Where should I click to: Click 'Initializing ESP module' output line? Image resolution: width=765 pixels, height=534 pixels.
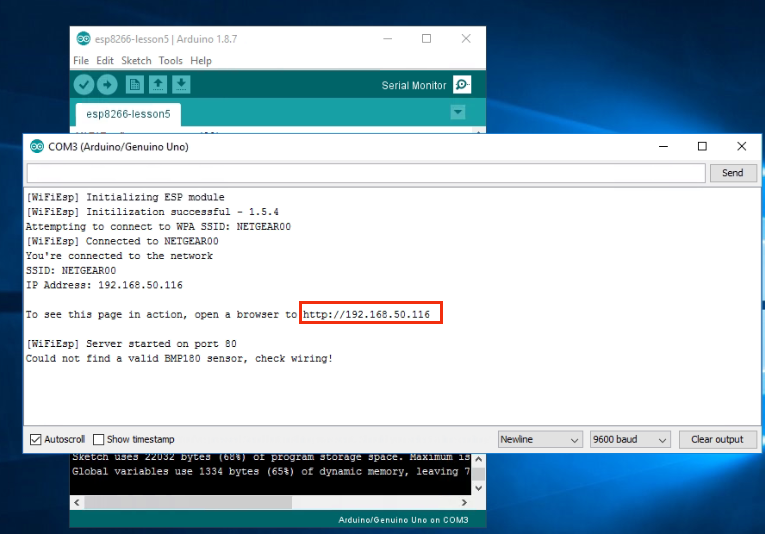pyautogui.click(x=125, y=198)
